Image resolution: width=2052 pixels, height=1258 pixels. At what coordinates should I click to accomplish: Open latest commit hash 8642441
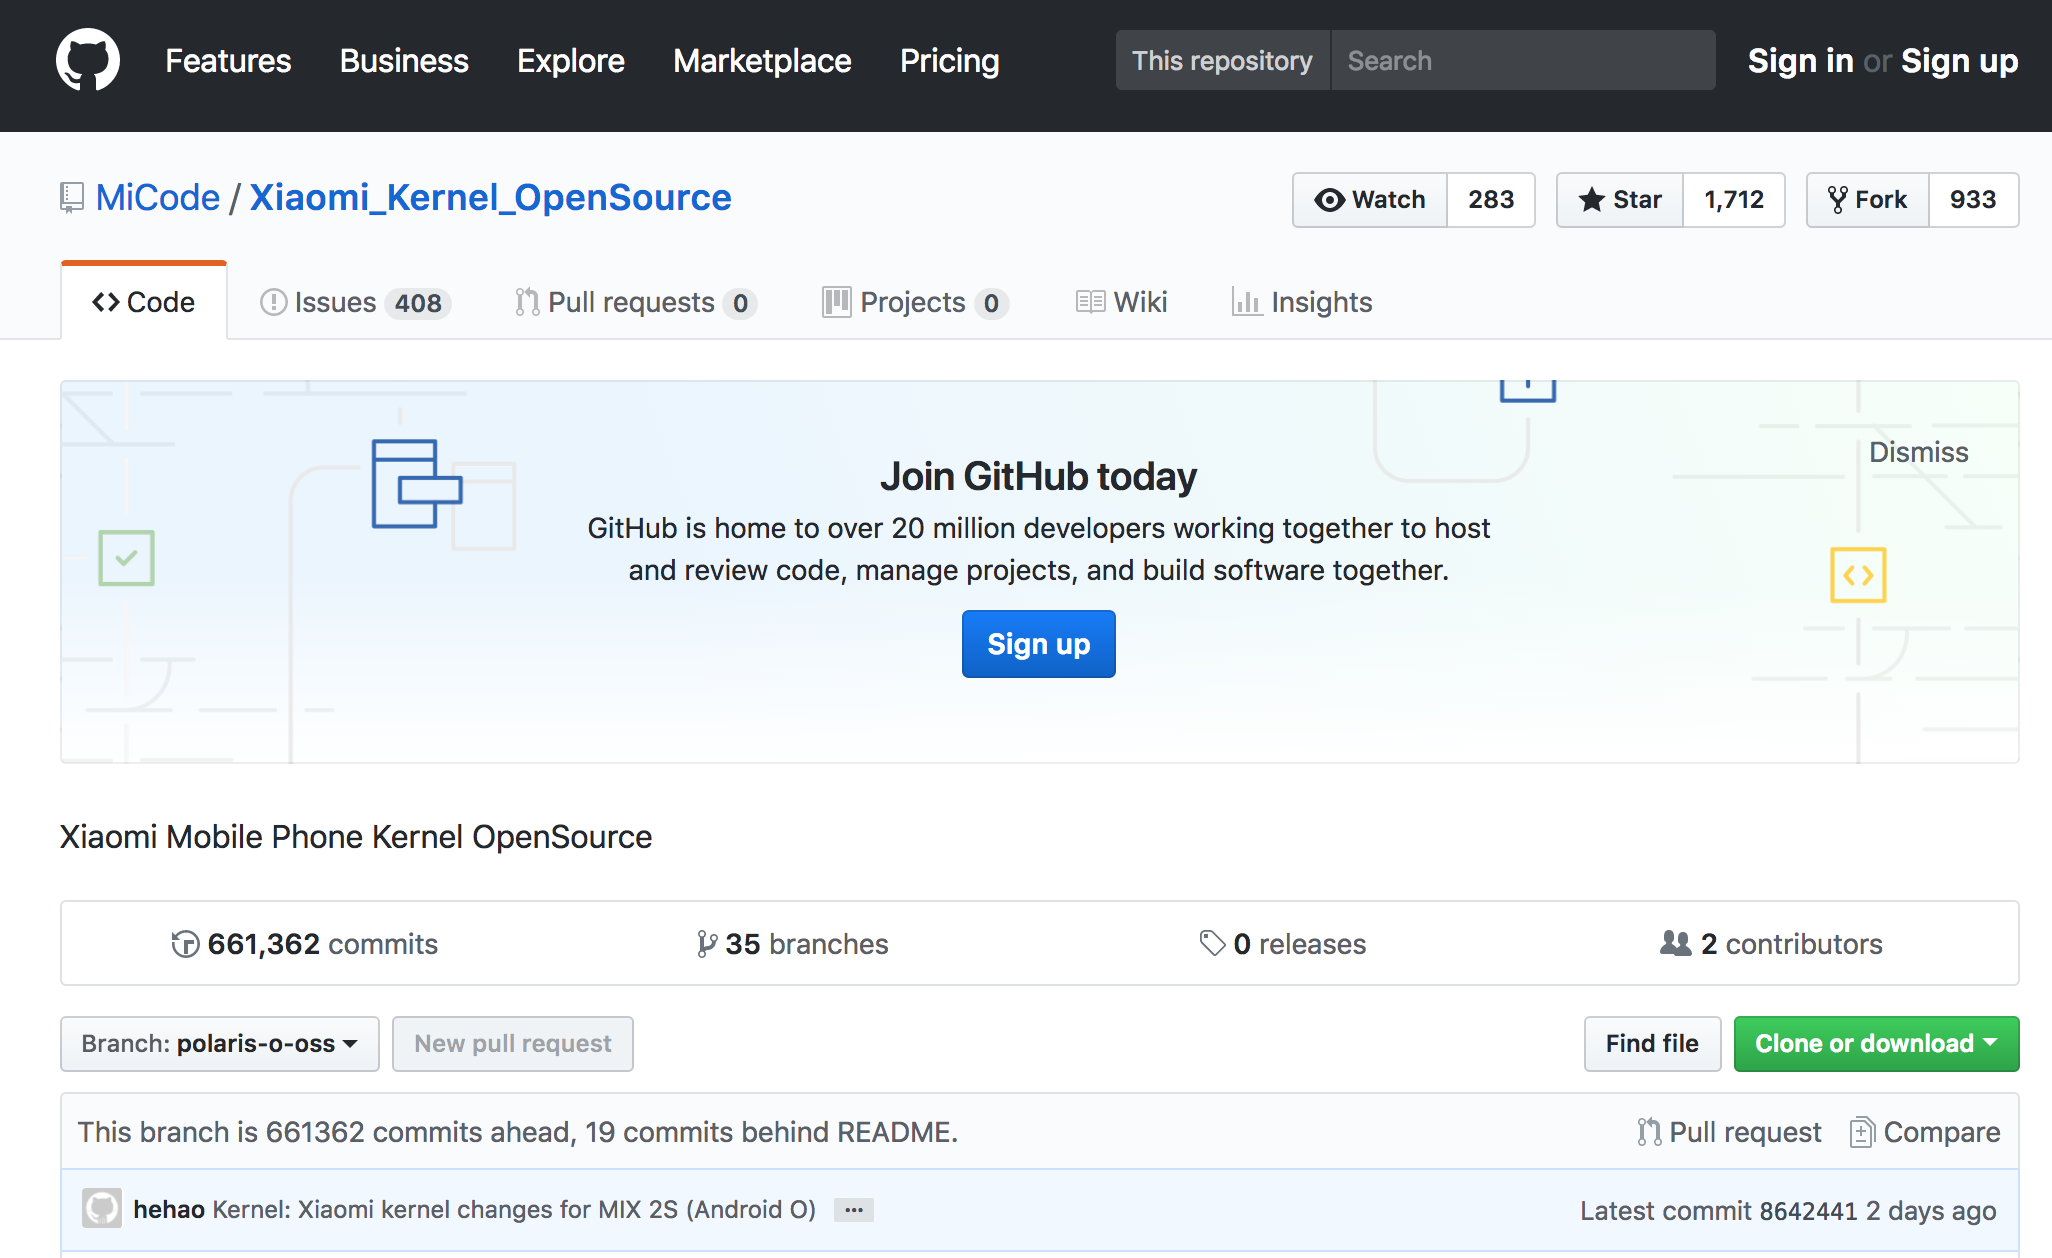pos(1808,1211)
